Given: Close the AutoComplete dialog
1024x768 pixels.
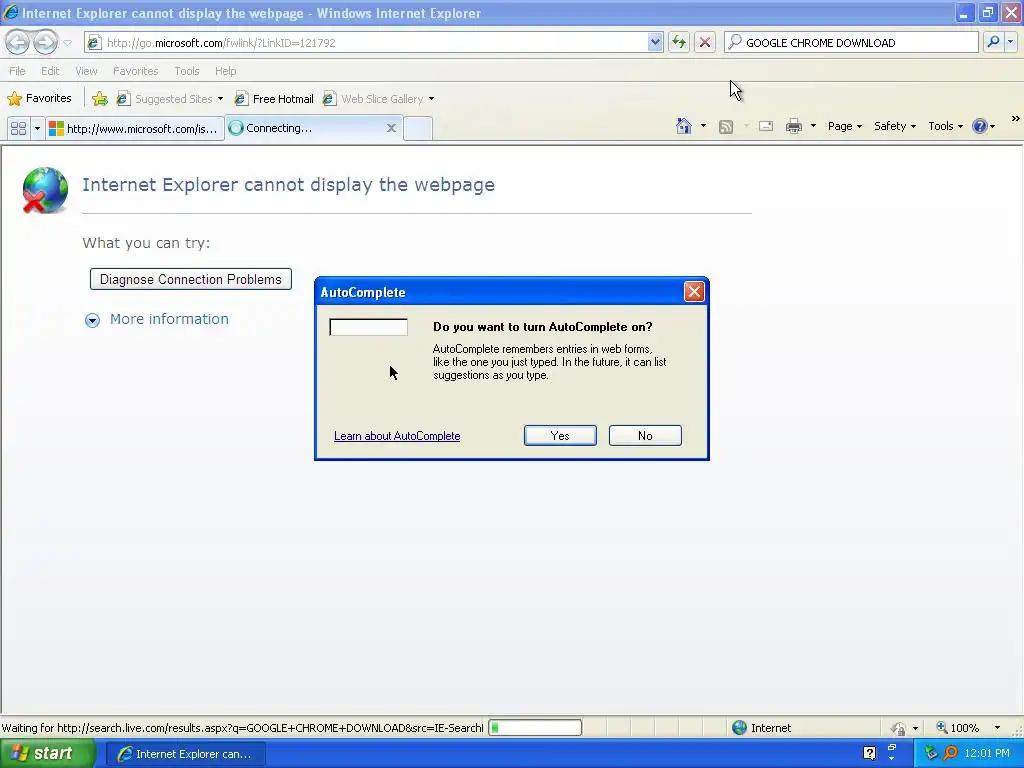Looking at the screenshot, I should click(694, 291).
